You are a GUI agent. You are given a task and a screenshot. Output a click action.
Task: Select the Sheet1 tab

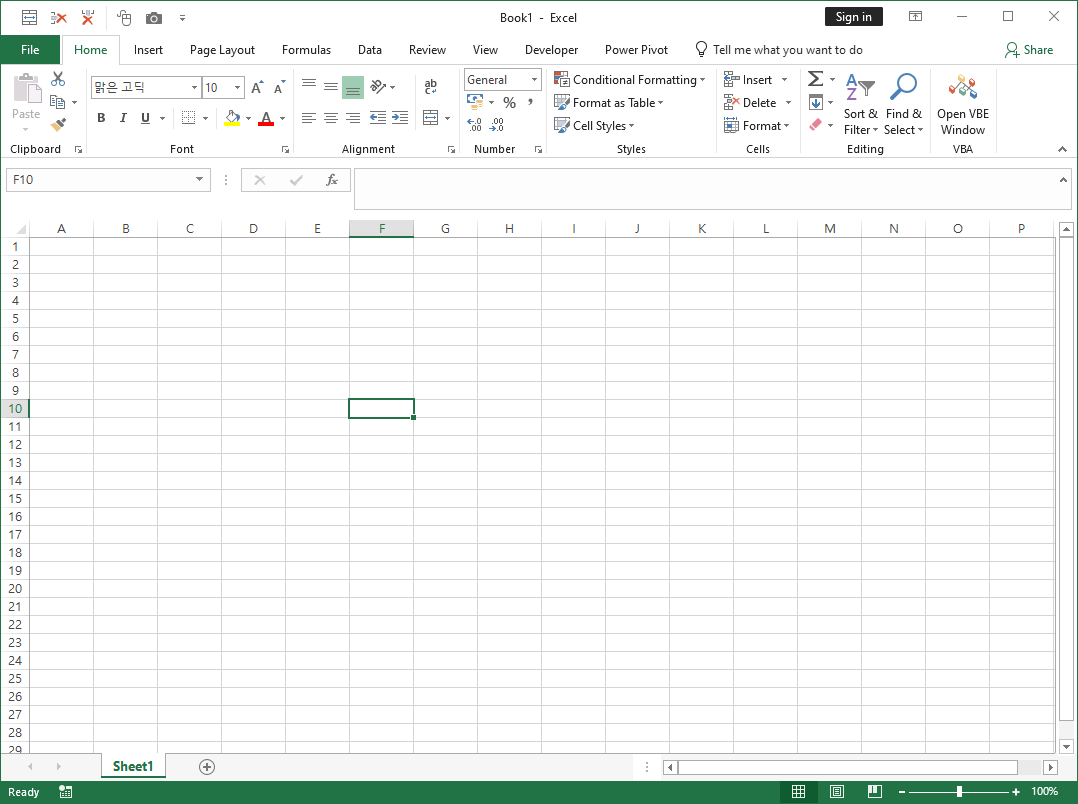[133, 767]
